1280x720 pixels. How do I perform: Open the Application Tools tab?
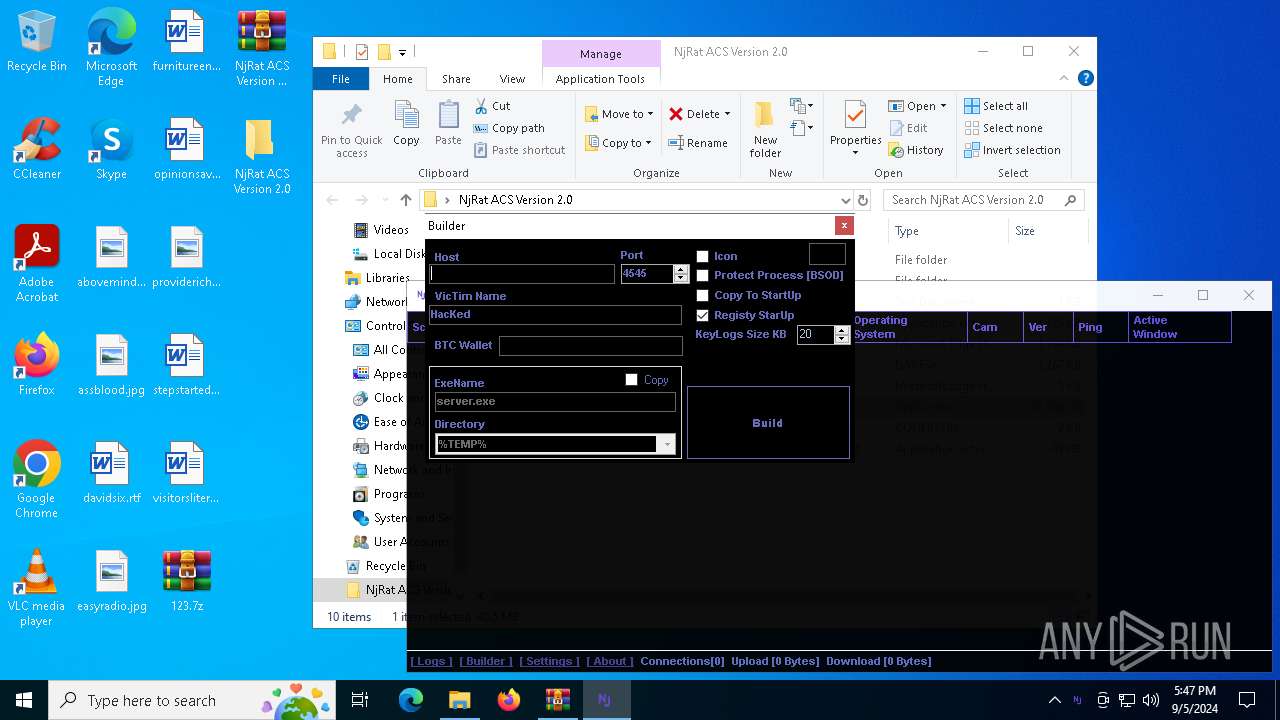point(600,79)
